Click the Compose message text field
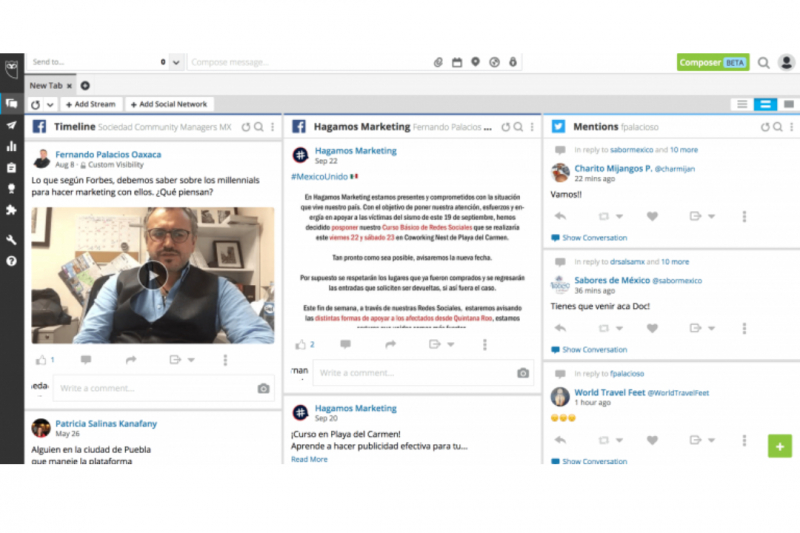The image size is (800, 533). 305,62
